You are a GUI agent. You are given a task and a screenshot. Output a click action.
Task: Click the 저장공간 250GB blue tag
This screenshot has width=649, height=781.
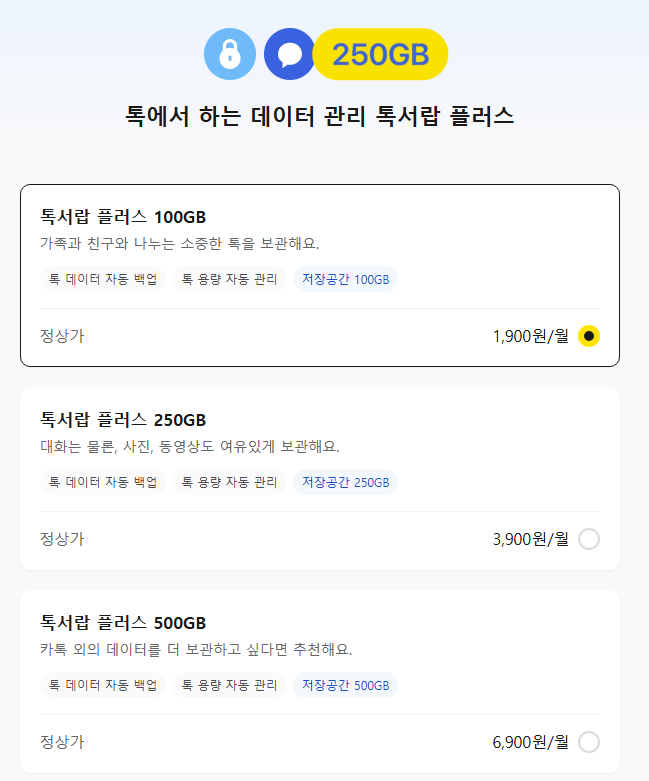tap(345, 482)
